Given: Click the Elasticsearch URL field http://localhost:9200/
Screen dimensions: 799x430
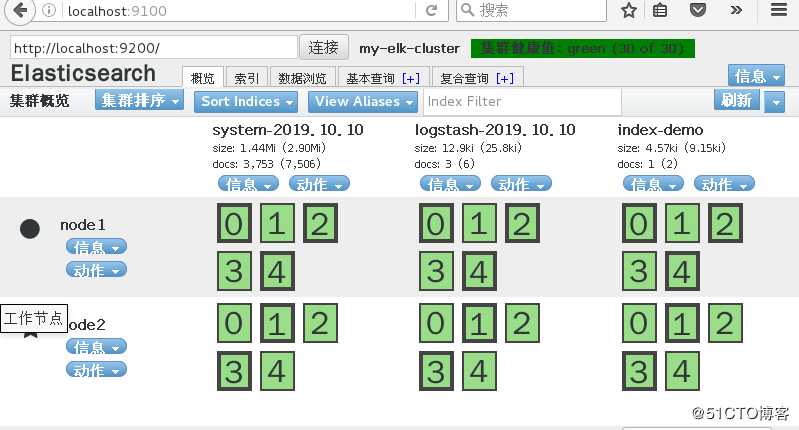Looking at the screenshot, I should pos(153,47).
